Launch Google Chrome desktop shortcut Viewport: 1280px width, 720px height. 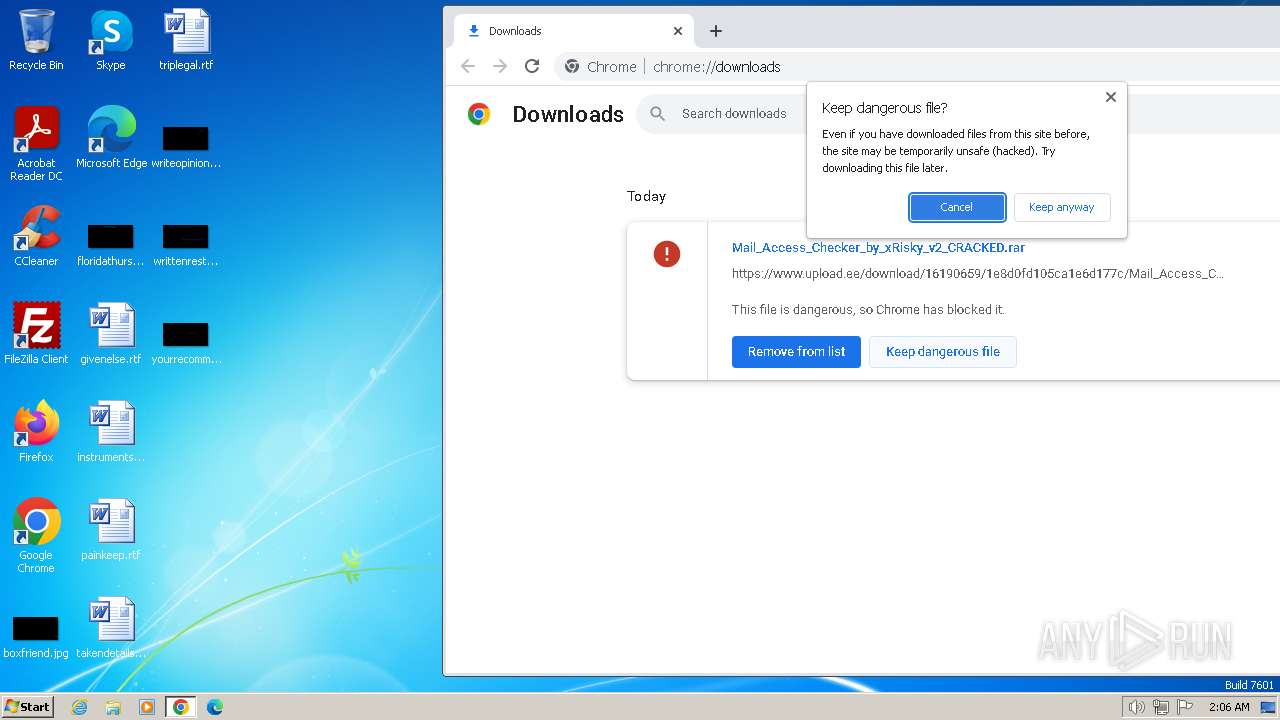tap(36, 536)
